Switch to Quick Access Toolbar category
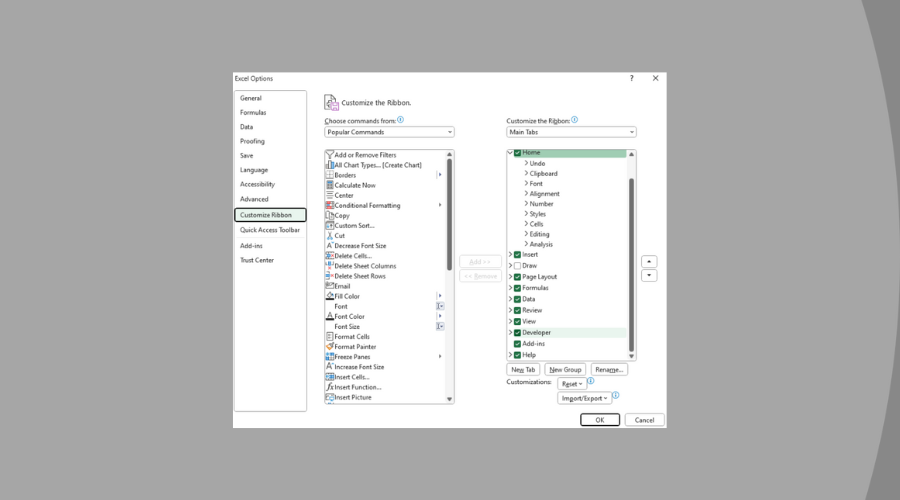Viewport: 900px width, 500px height. click(270, 230)
